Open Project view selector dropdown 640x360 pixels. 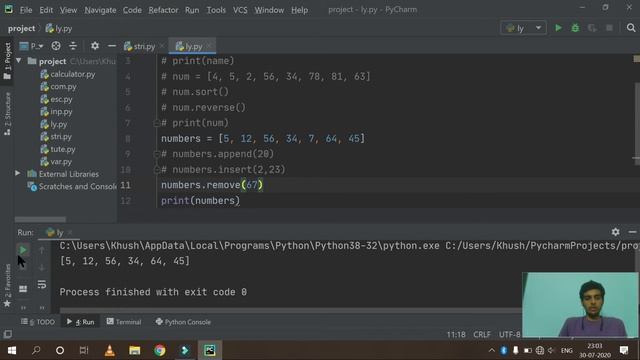pyautogui.click(x=32, y=46)
